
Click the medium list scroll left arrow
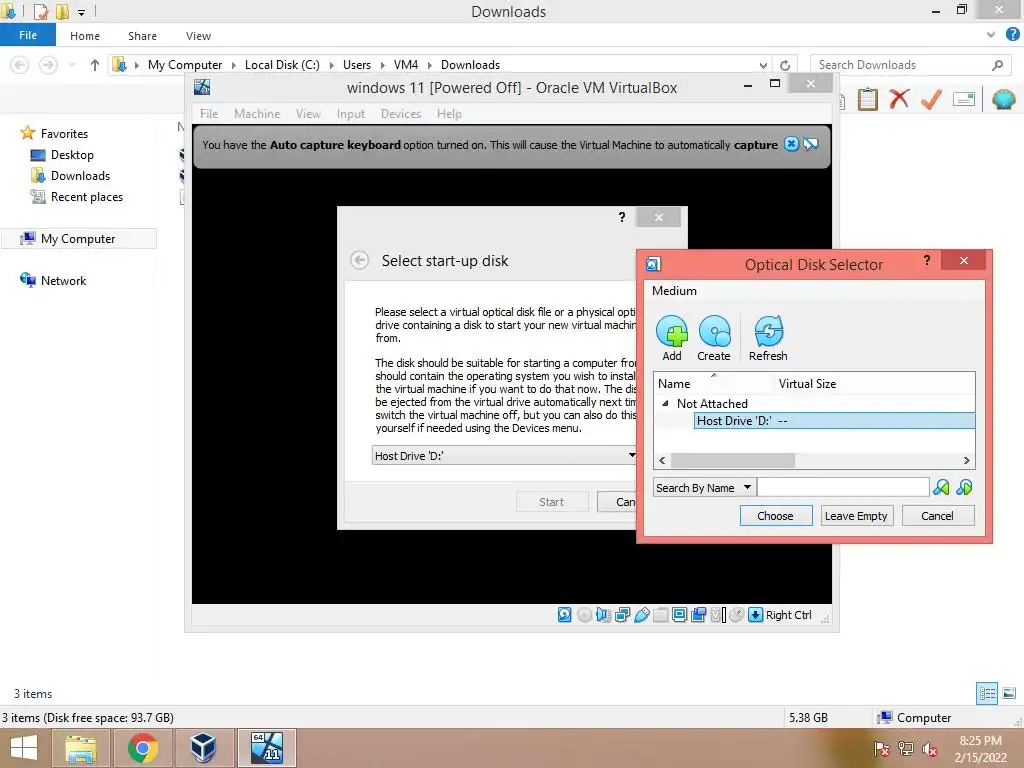pos(662,460)
